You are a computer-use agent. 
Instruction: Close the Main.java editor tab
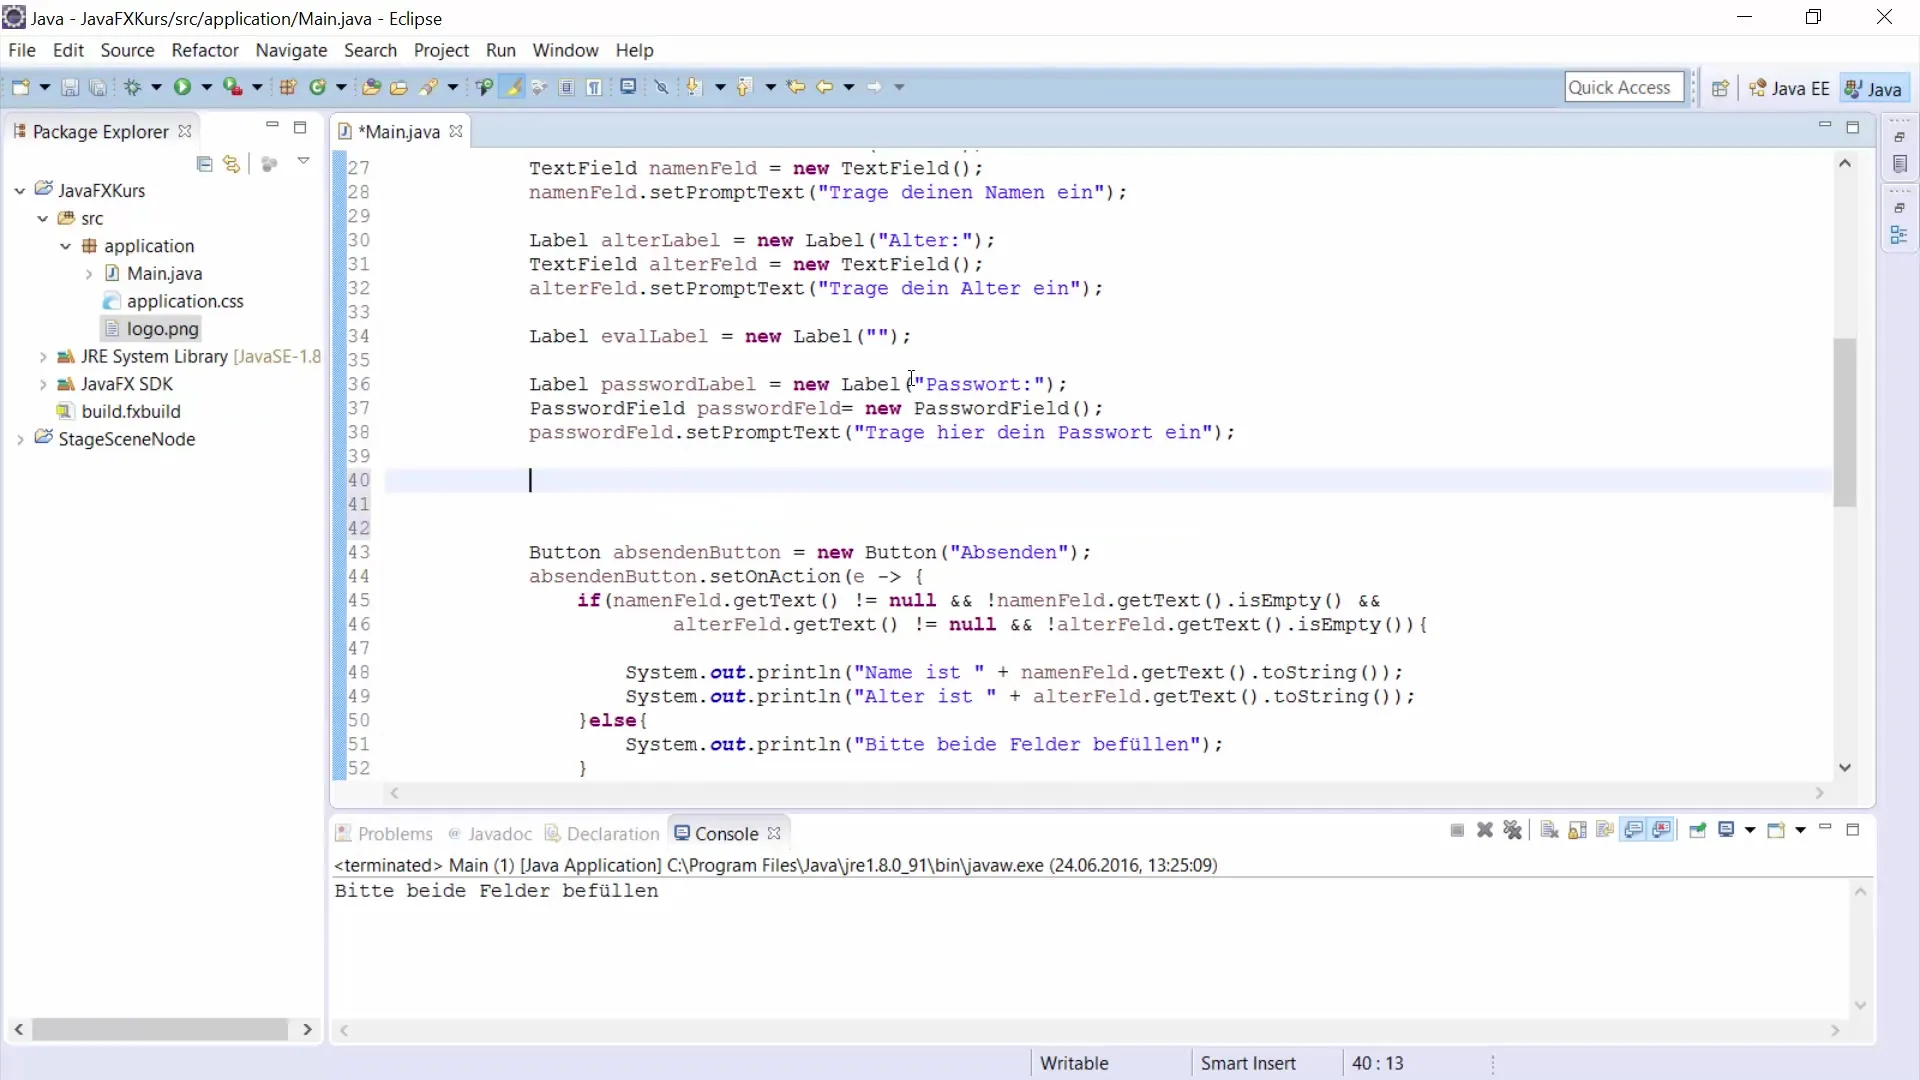click(456, 131)
